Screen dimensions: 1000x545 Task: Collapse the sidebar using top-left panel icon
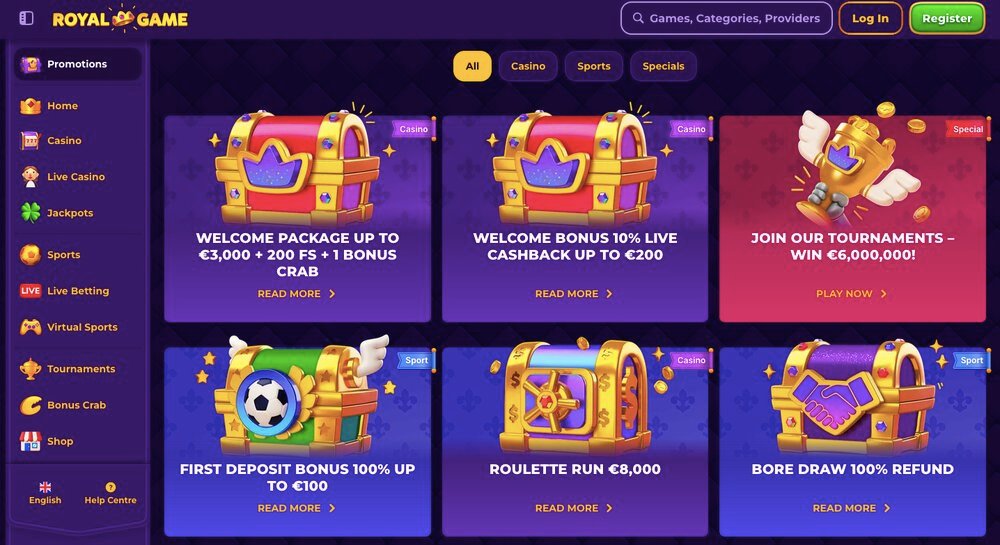coord(26,18)
